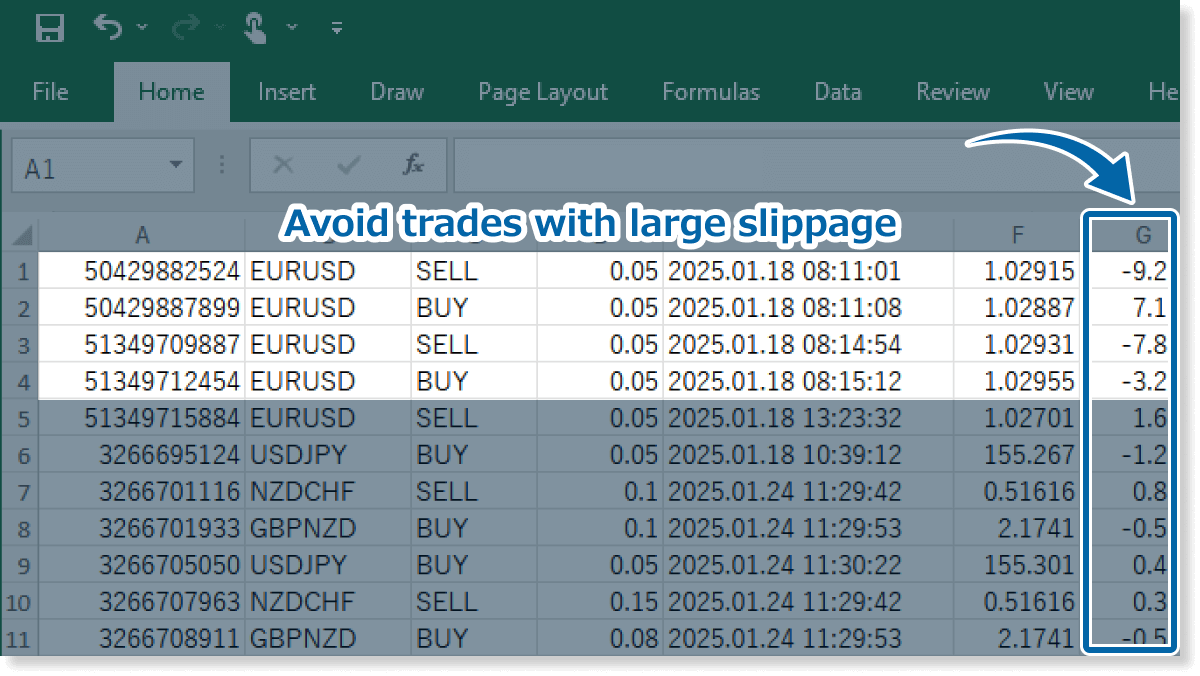Click the Cancel X icon in the formula bar
Image resolution: width=1200 pixels, height=676 pixels.
tap(284, 166)
